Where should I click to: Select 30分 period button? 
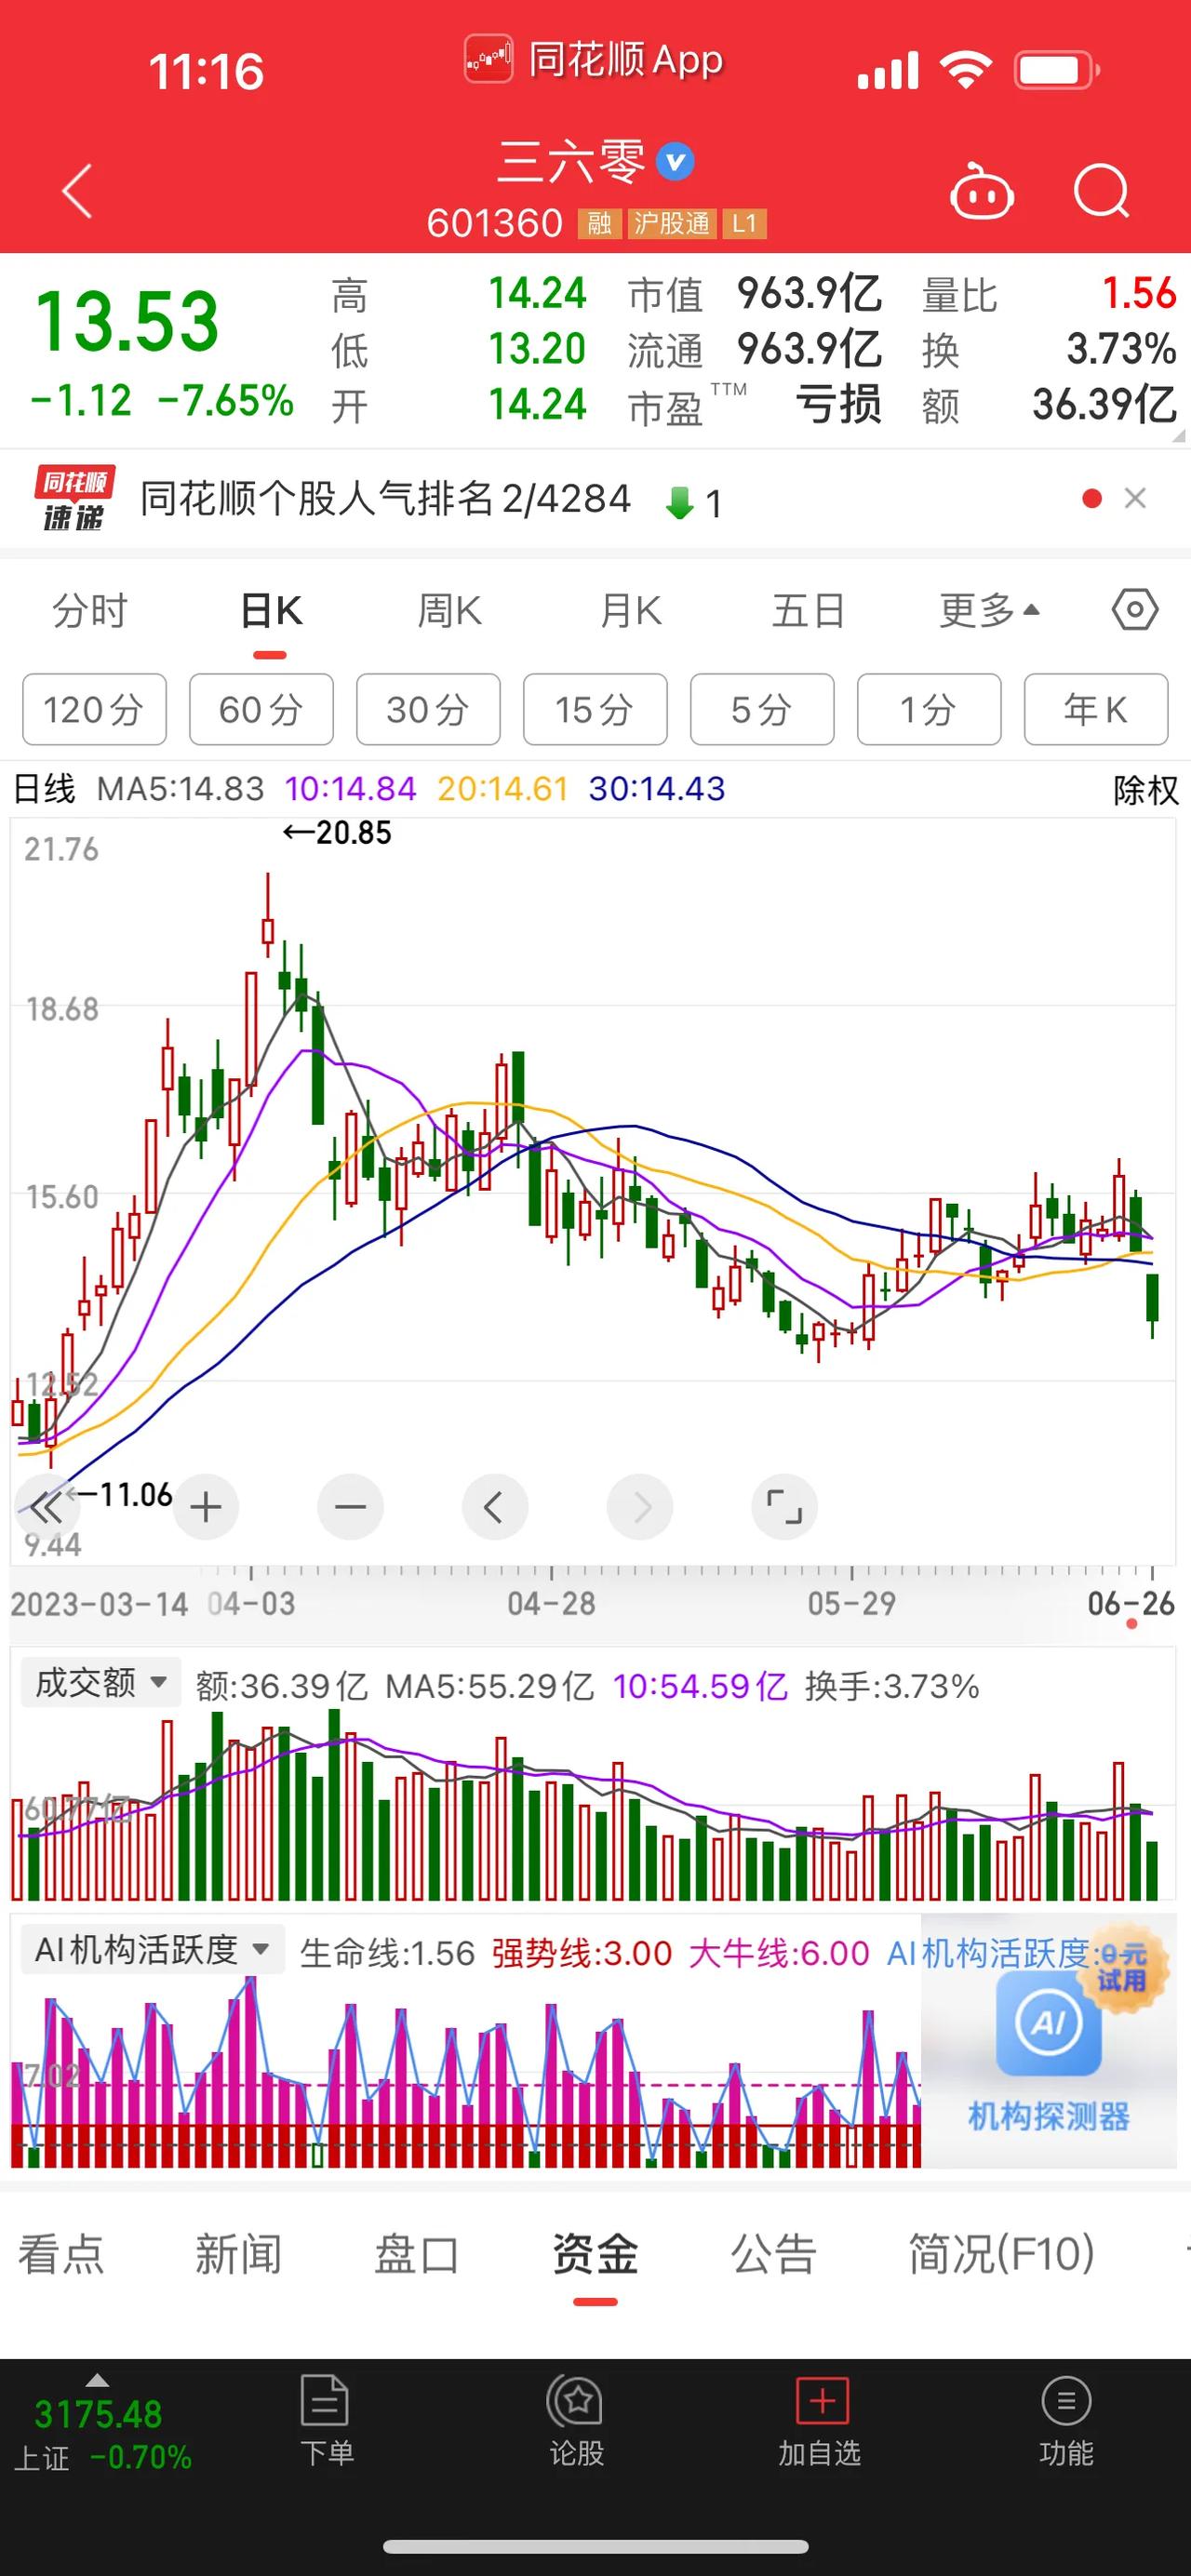[428, 710]
